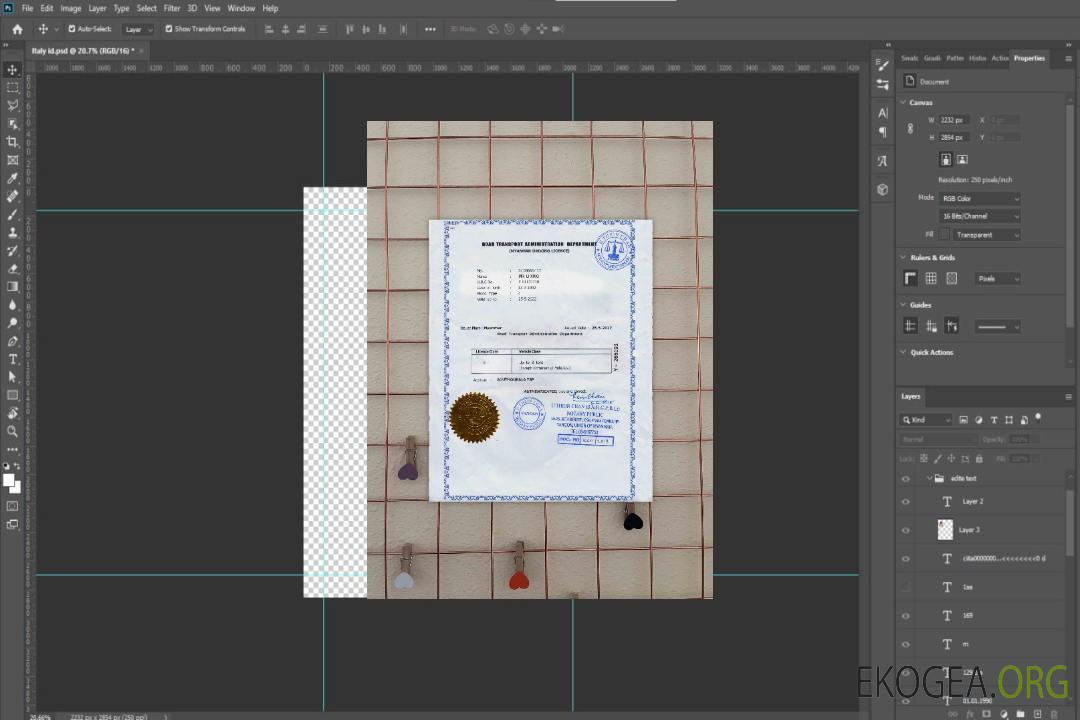Open the Mode dropdown showing RGB Color
The height and width of the screenshot is (720, 1080).
[x=981, y=199]
